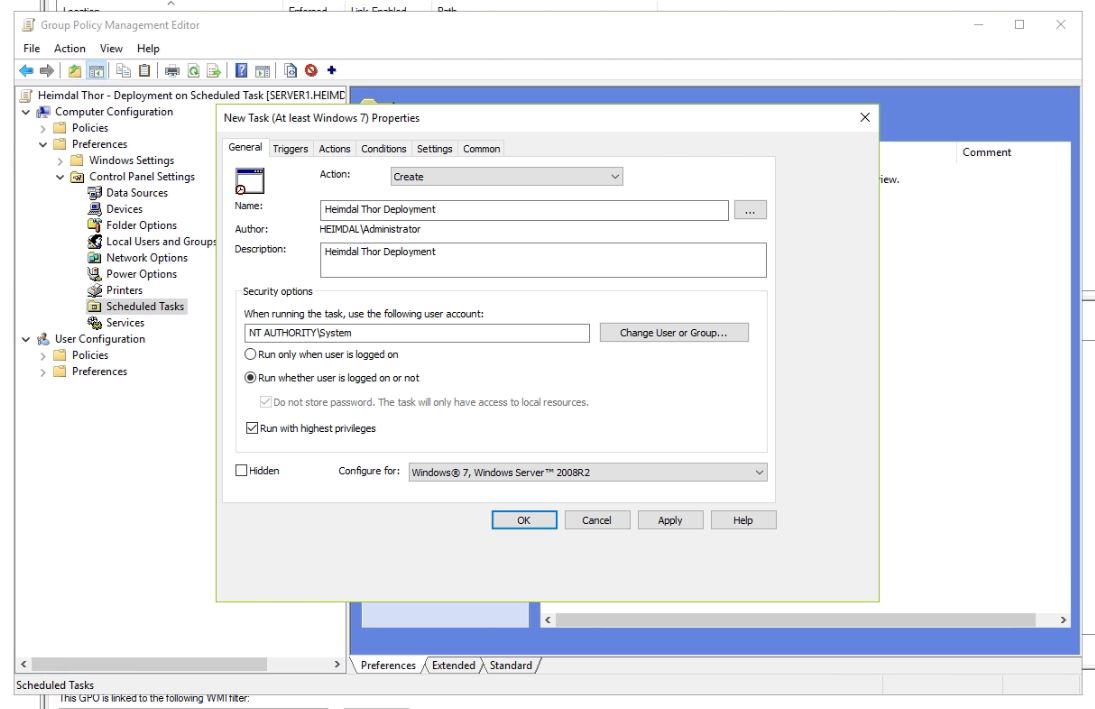Open the Print icon in the toolbar
Screen dimensions: 1095x709
[x=172, y=70]
